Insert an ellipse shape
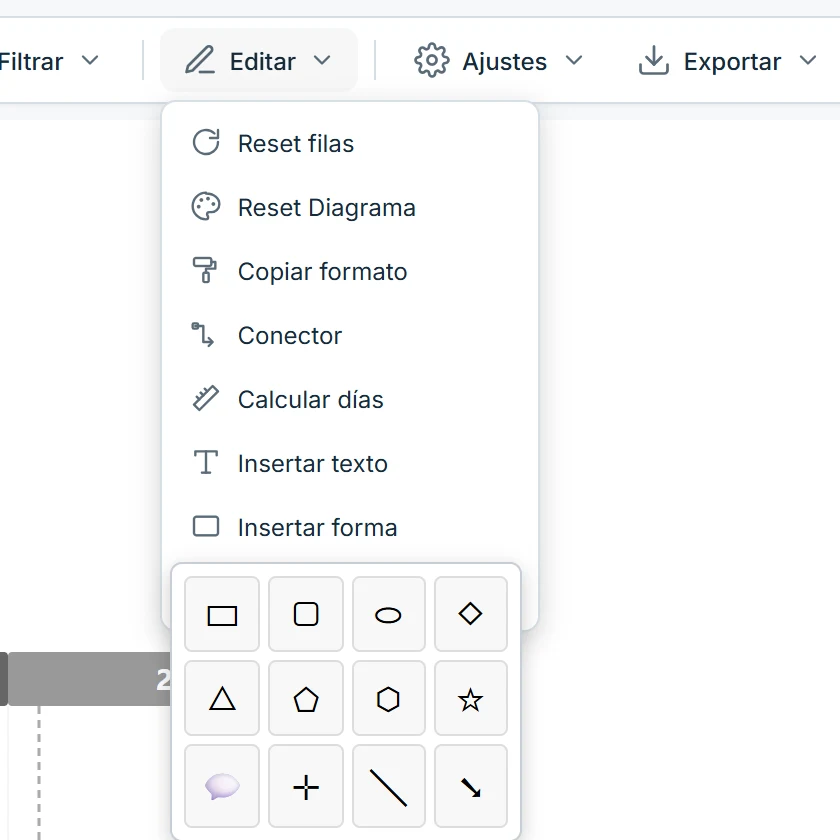Viewport: 840px width, 840px height. 388,614
